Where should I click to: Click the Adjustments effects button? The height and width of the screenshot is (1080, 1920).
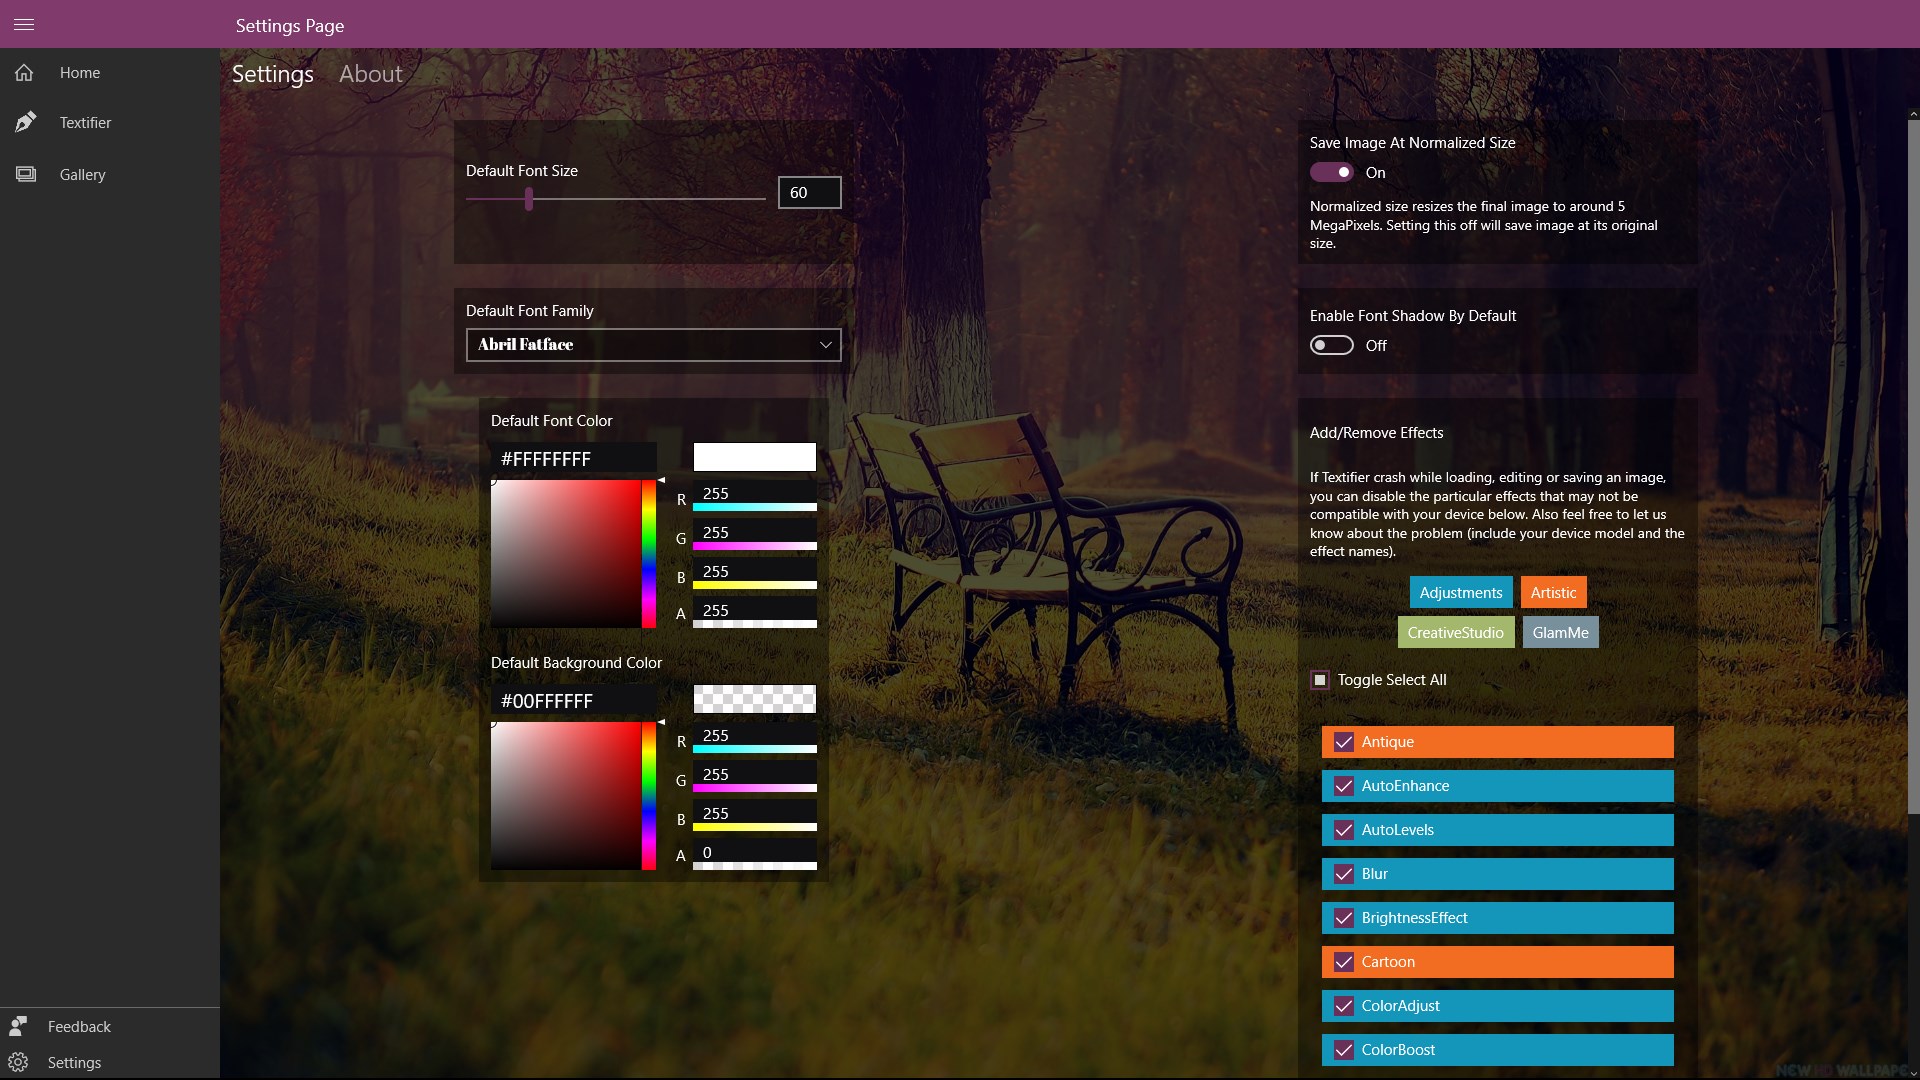(x=1460, y=592)
